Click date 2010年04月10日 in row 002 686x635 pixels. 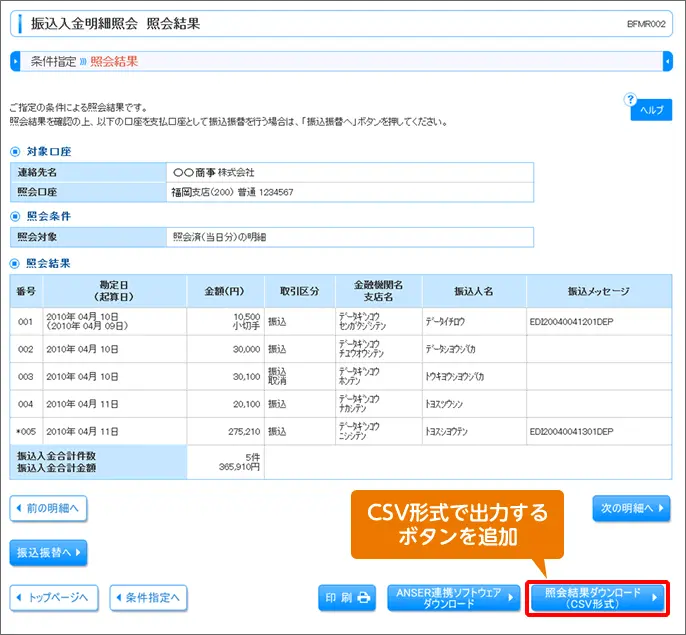tap(83, 349)
